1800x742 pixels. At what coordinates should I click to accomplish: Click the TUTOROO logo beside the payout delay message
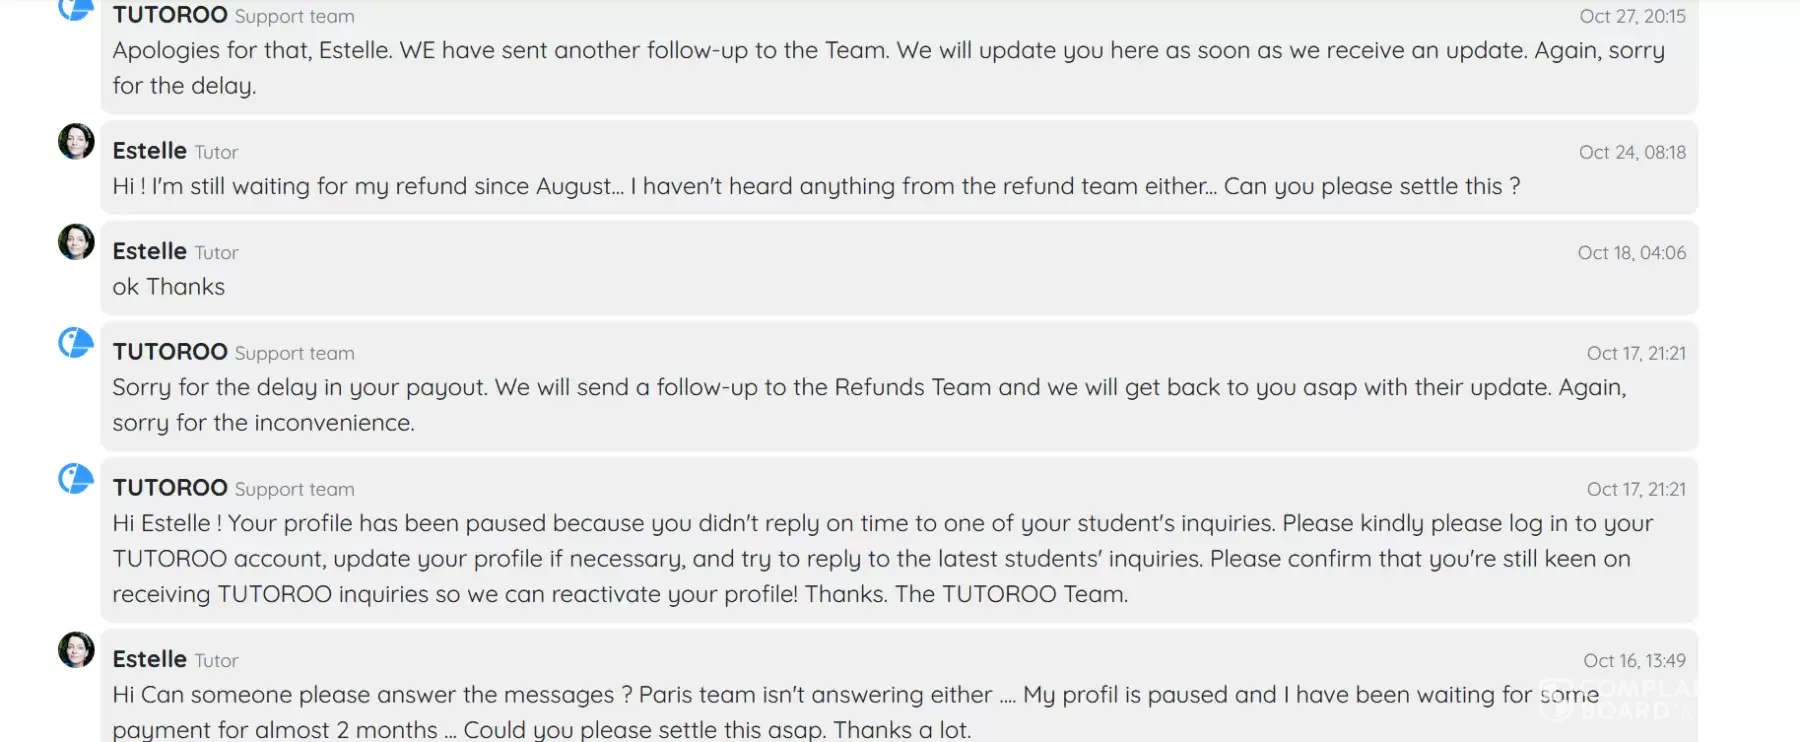pyautogui.click(x=76, y=343)
